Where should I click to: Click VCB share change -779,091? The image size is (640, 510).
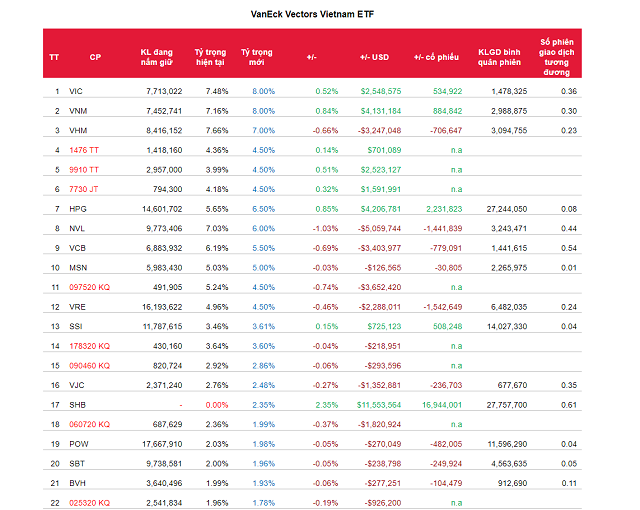point(446,248)
